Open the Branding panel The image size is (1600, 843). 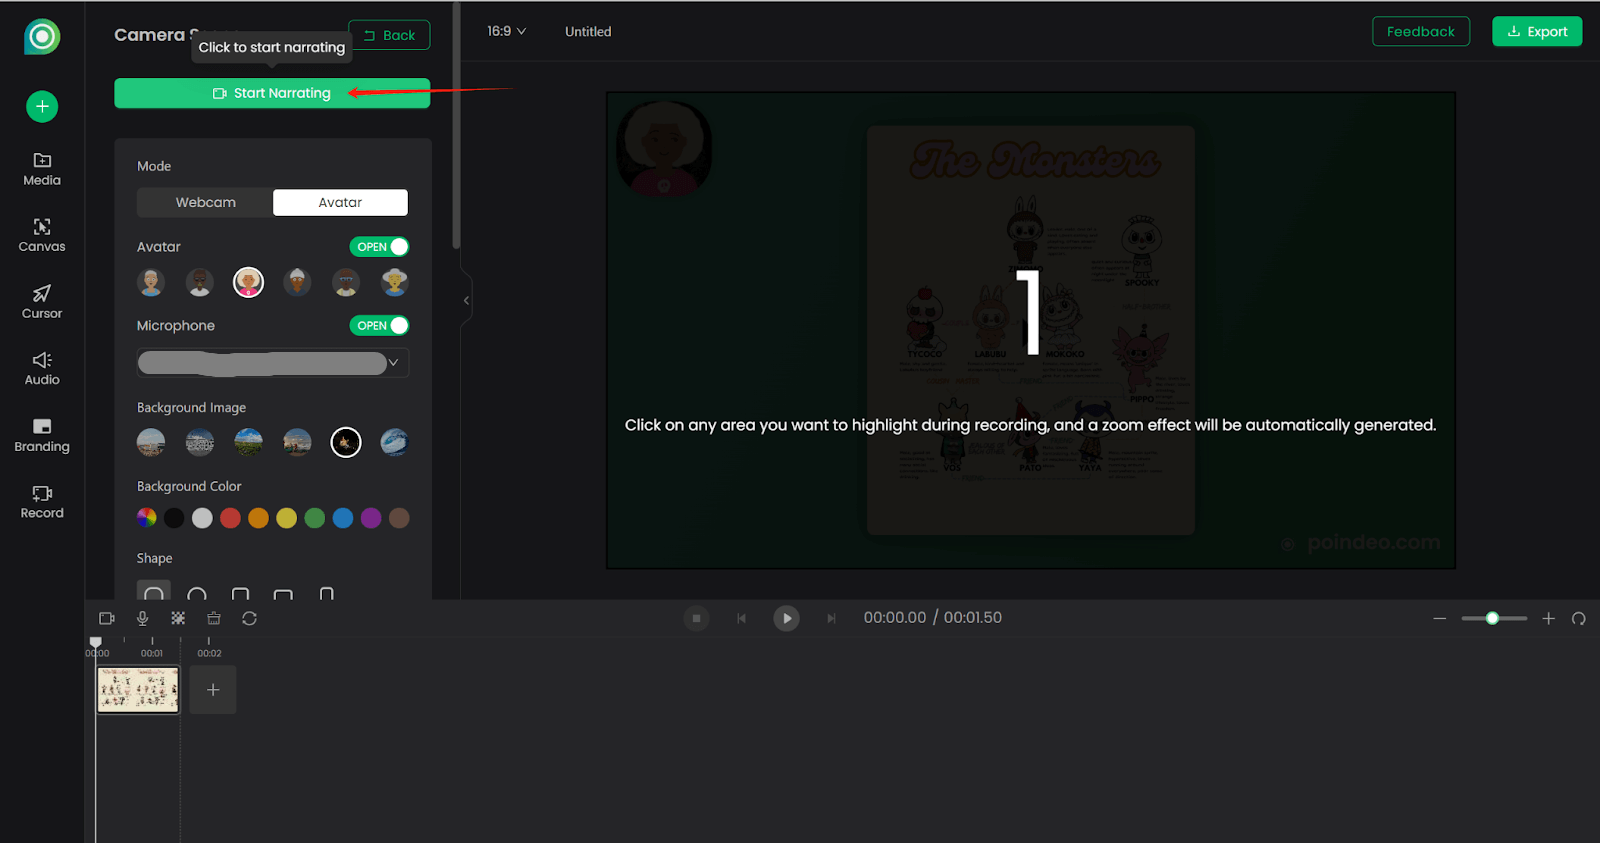pyautogui.click(x=42, y=436)
